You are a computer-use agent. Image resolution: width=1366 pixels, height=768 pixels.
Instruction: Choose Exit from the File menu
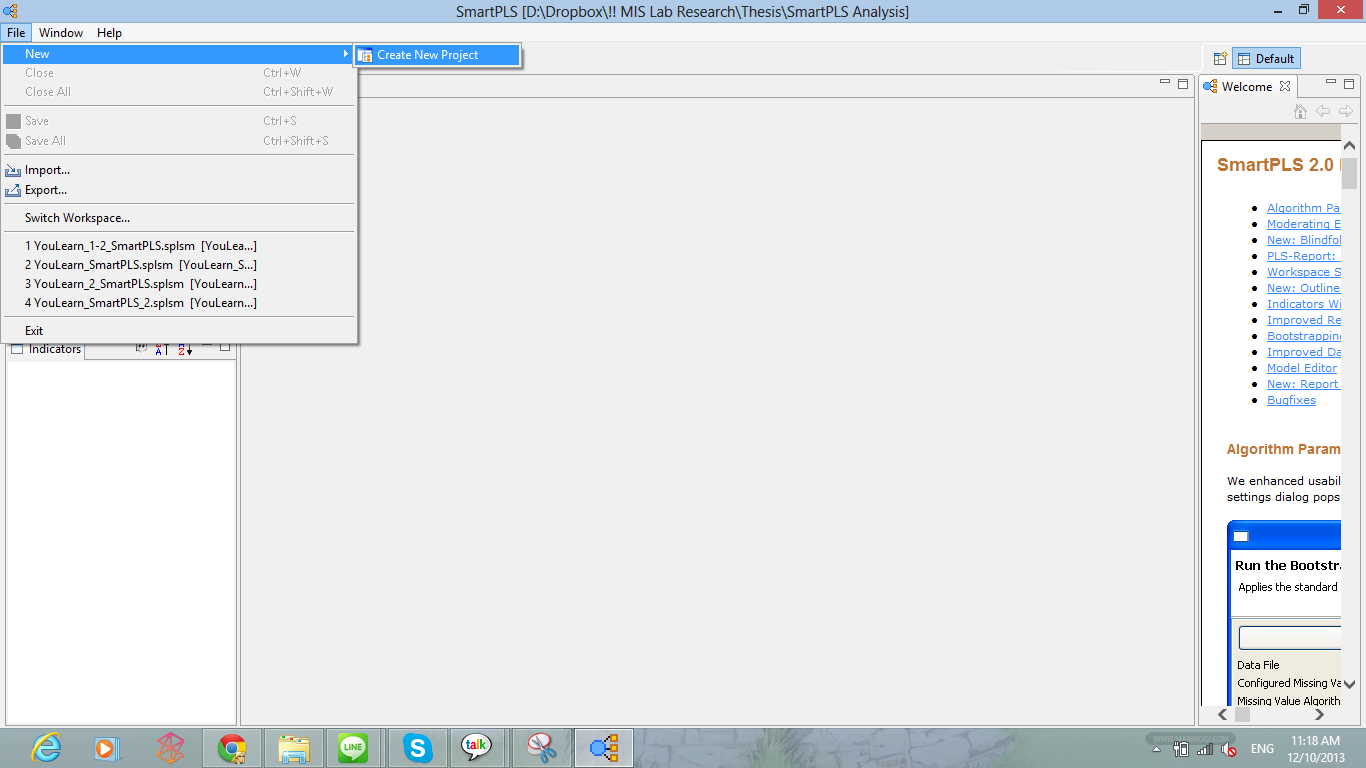(179, 331)
